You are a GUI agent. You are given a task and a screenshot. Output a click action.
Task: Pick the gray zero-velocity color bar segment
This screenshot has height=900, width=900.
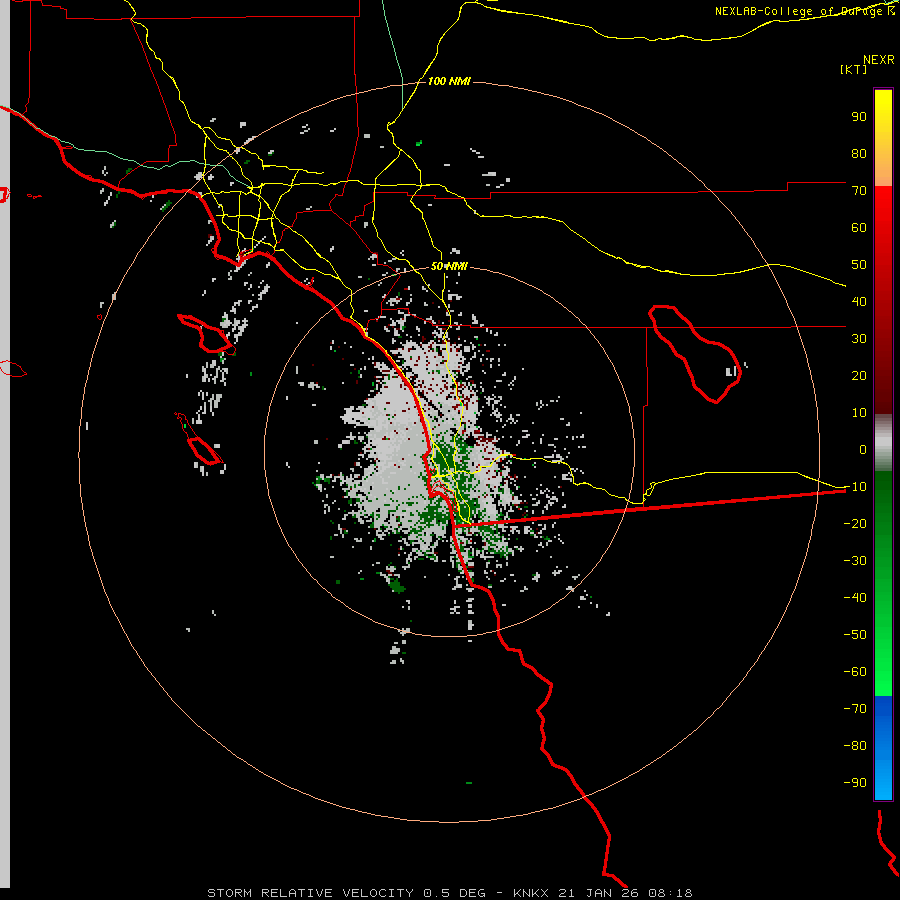point(883,443)
